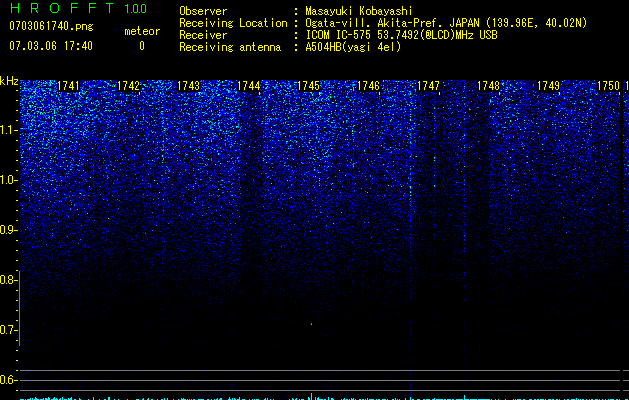
Task: Click the meteor count value 0
Action: tap(142, 46)
